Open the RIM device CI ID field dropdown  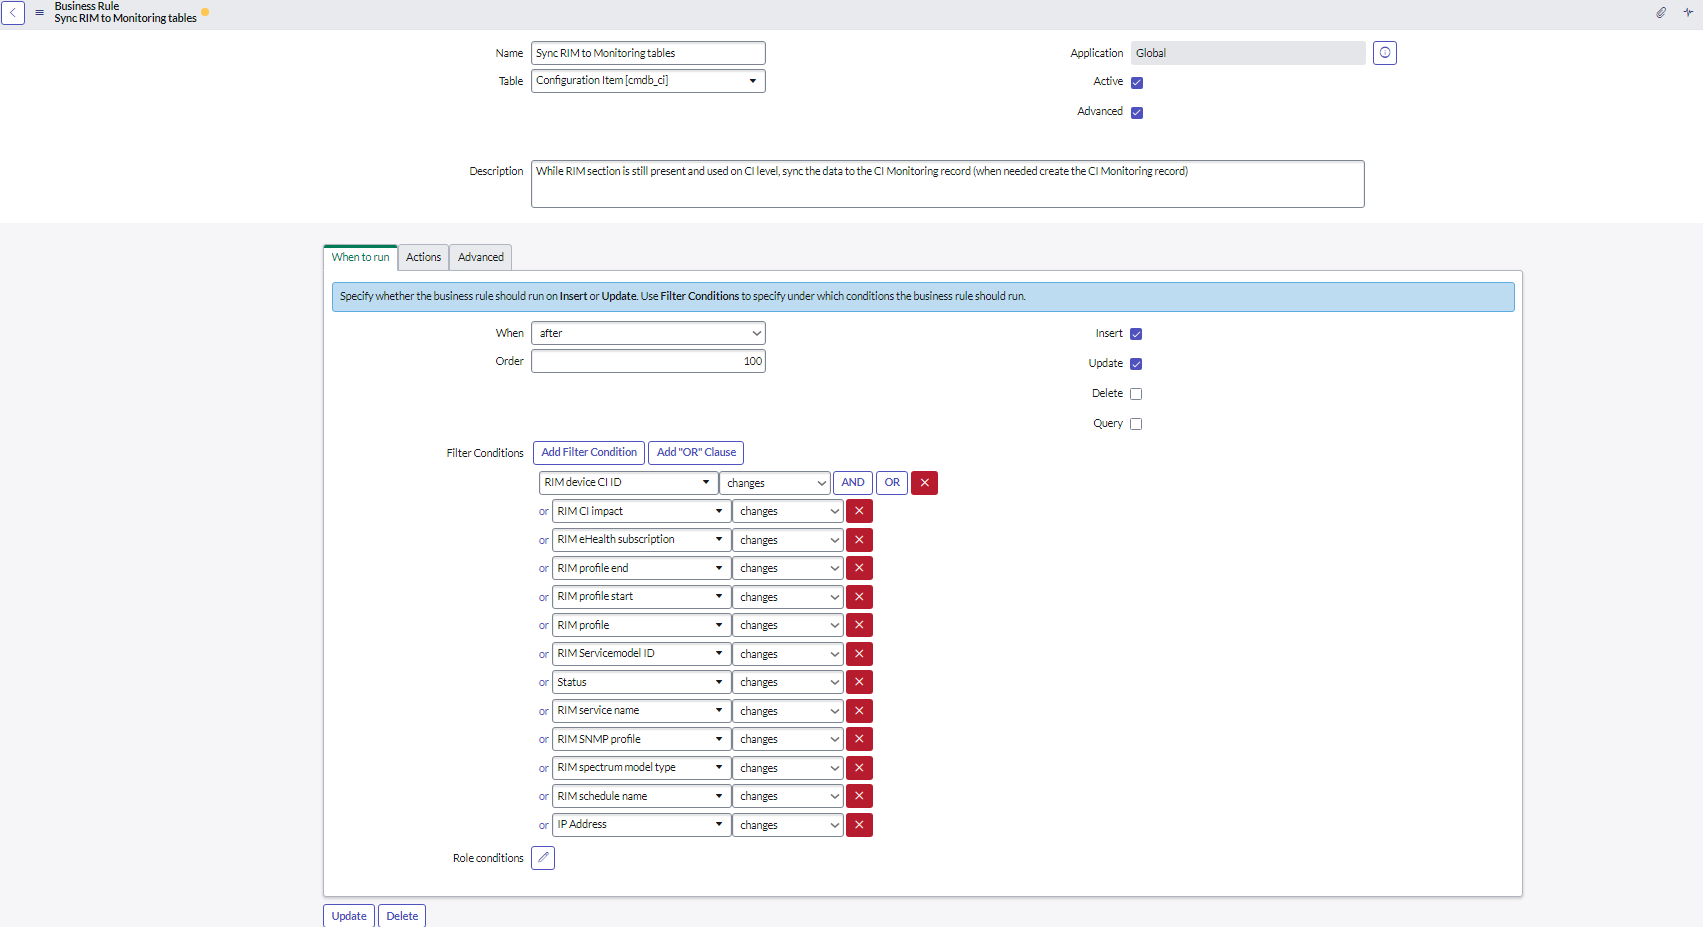(x=628, y=483)
